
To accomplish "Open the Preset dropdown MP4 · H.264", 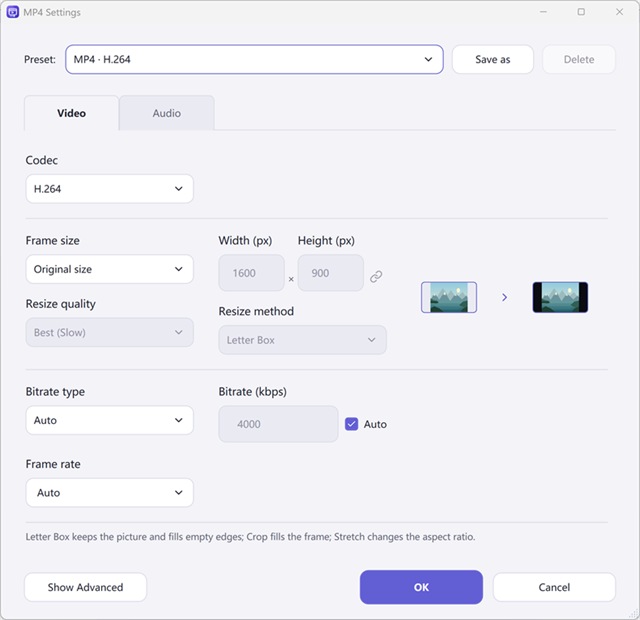I will click(254, 60).
